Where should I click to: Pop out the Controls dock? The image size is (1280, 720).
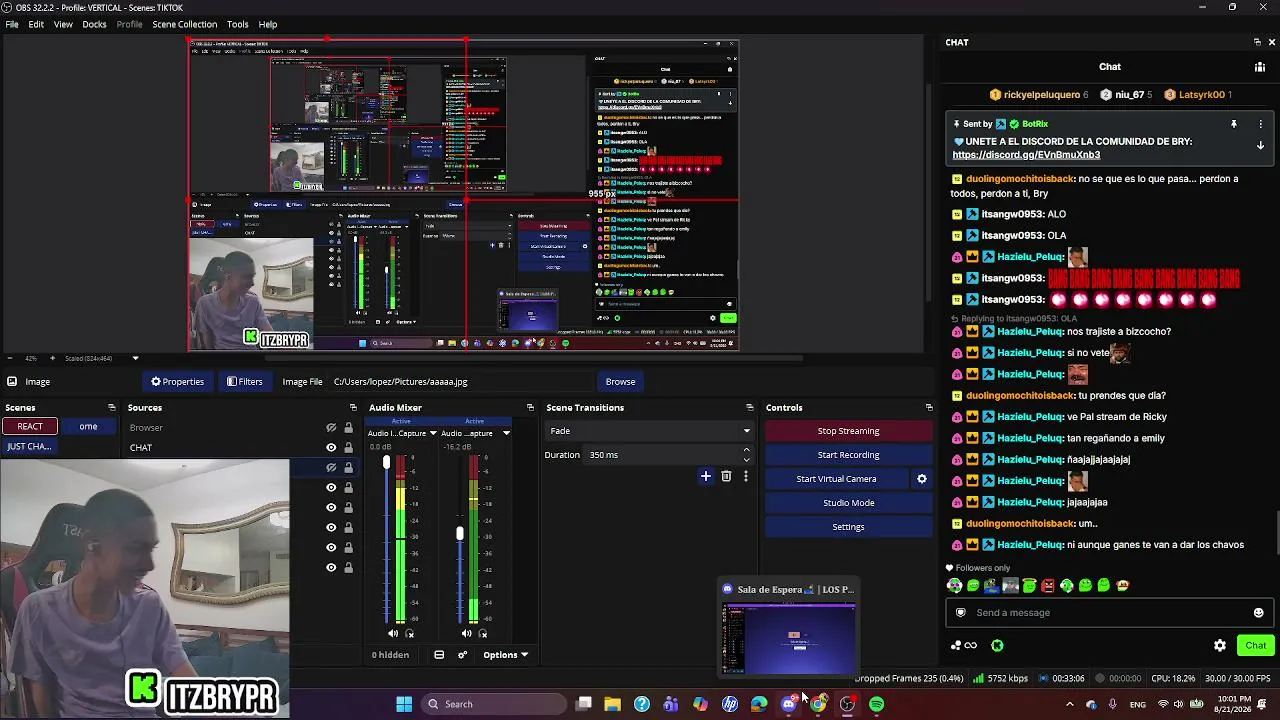(x=929, y=408)
